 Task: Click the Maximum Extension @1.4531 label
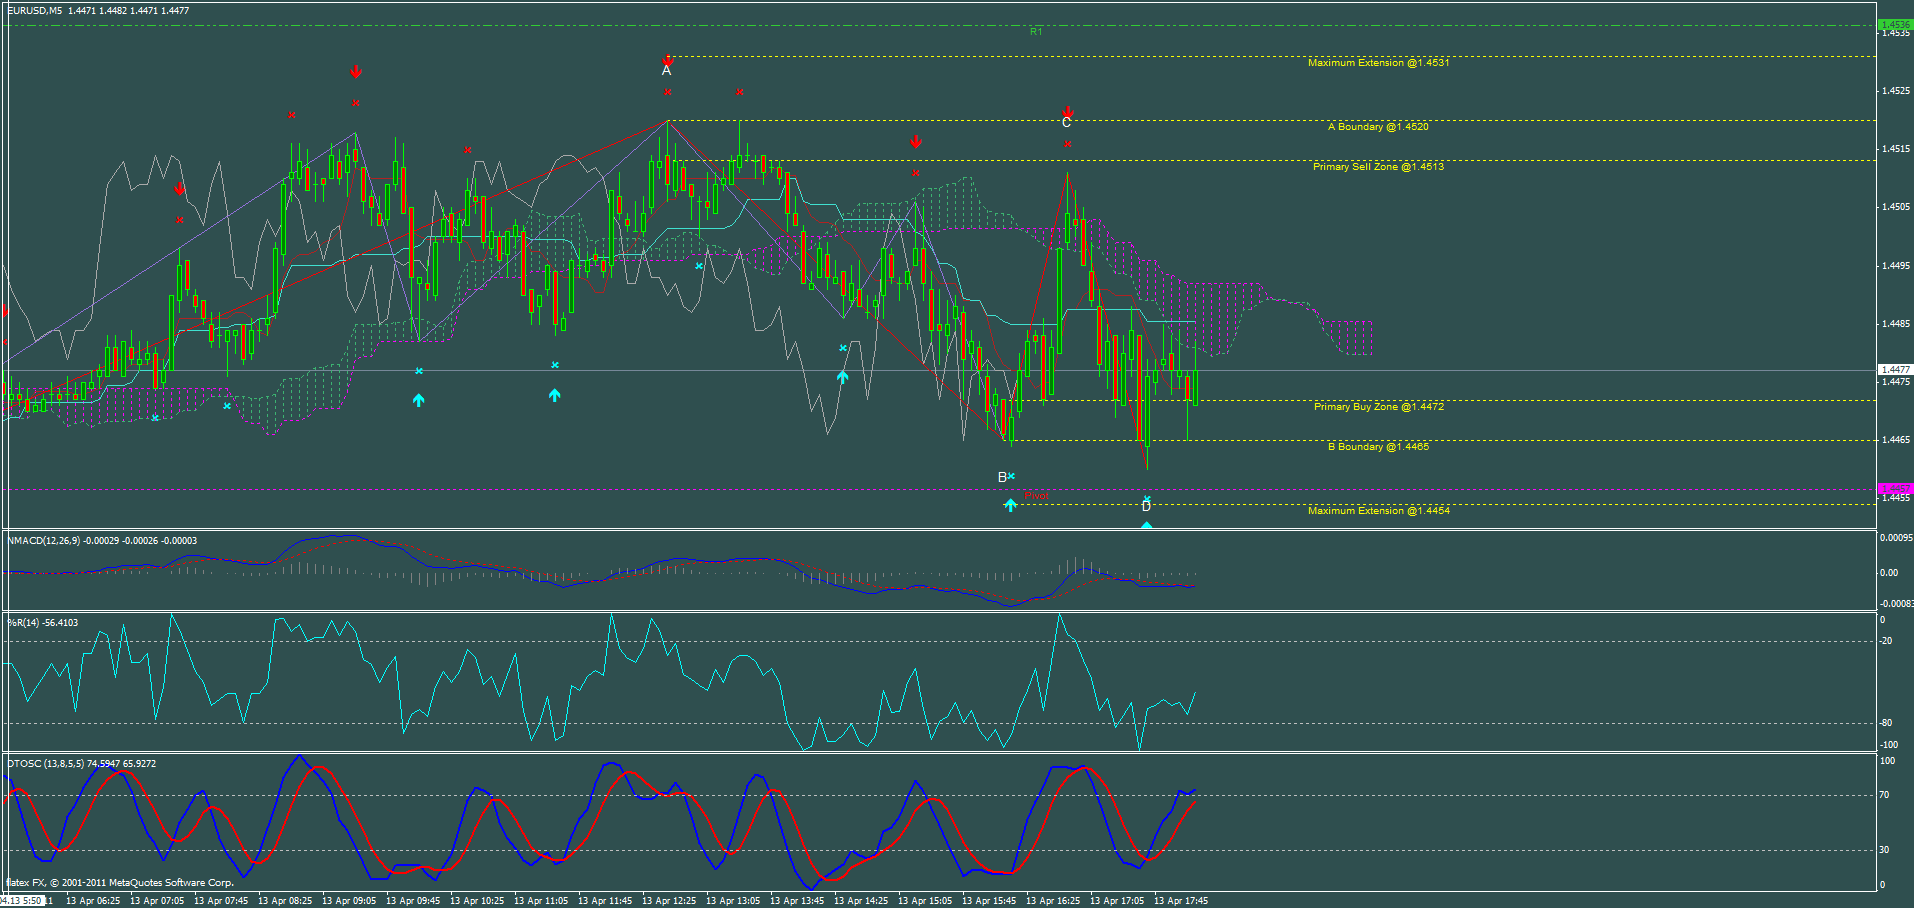1378,63
